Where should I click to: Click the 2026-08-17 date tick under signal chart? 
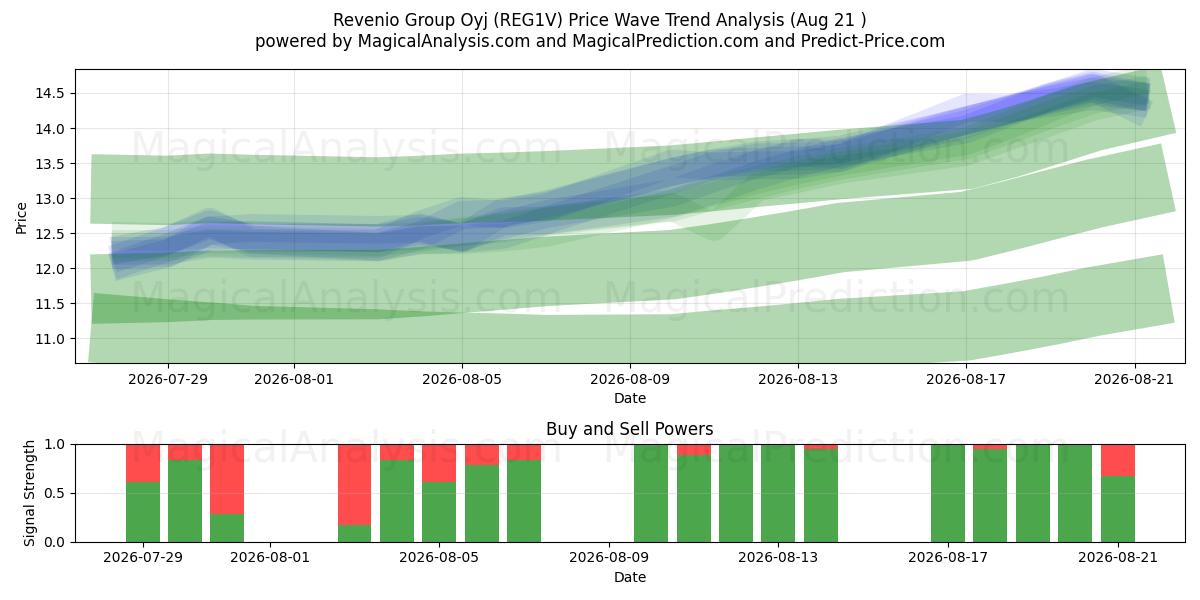[948, 557]
